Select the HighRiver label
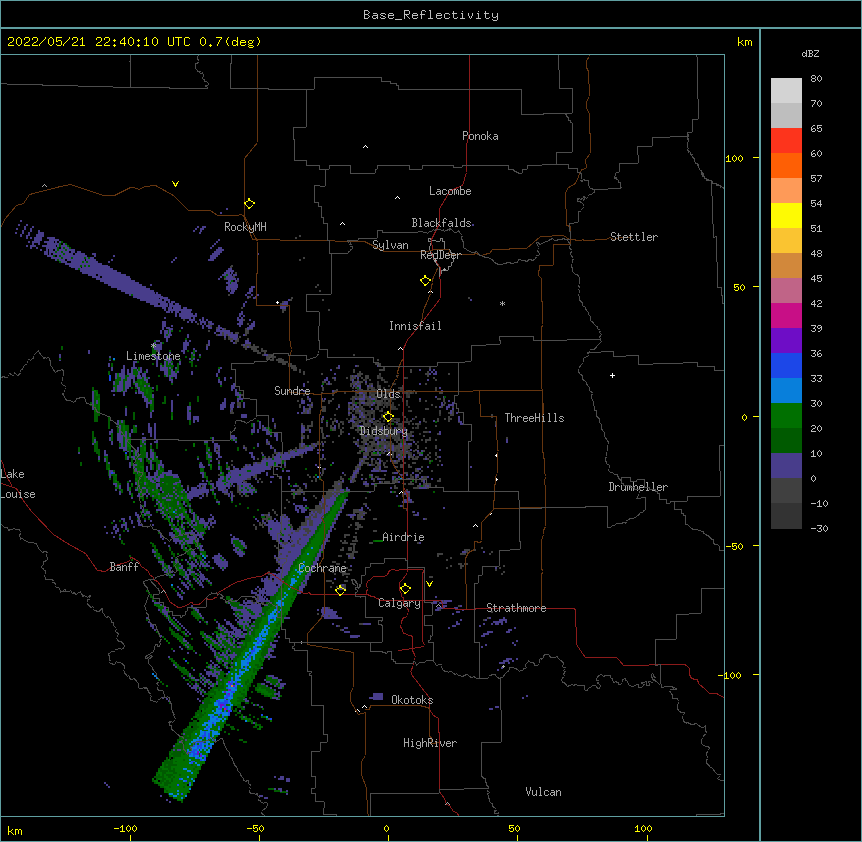The width and height of the screenshot is (862, 842). click(430, 743)
